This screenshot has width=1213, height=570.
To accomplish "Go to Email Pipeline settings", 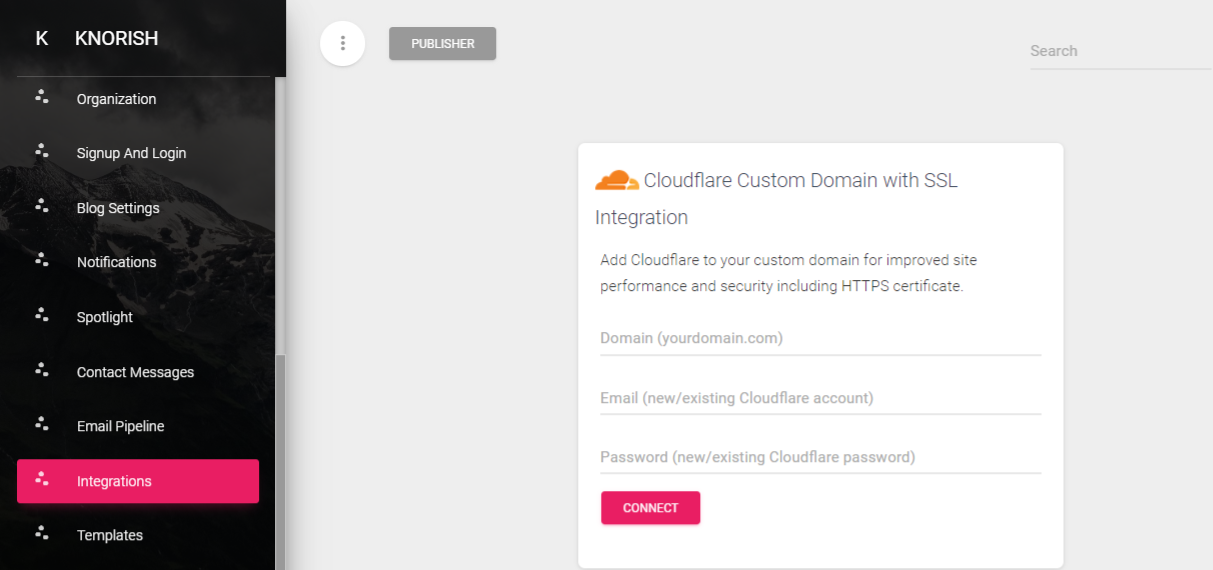I will coord(138,426).
